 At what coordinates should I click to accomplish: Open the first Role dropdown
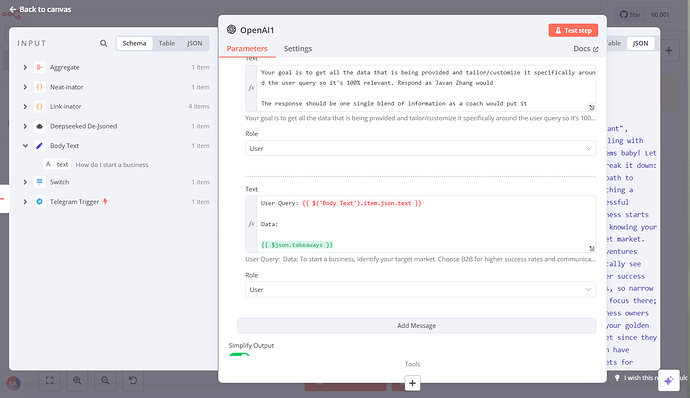pos(420,148)
